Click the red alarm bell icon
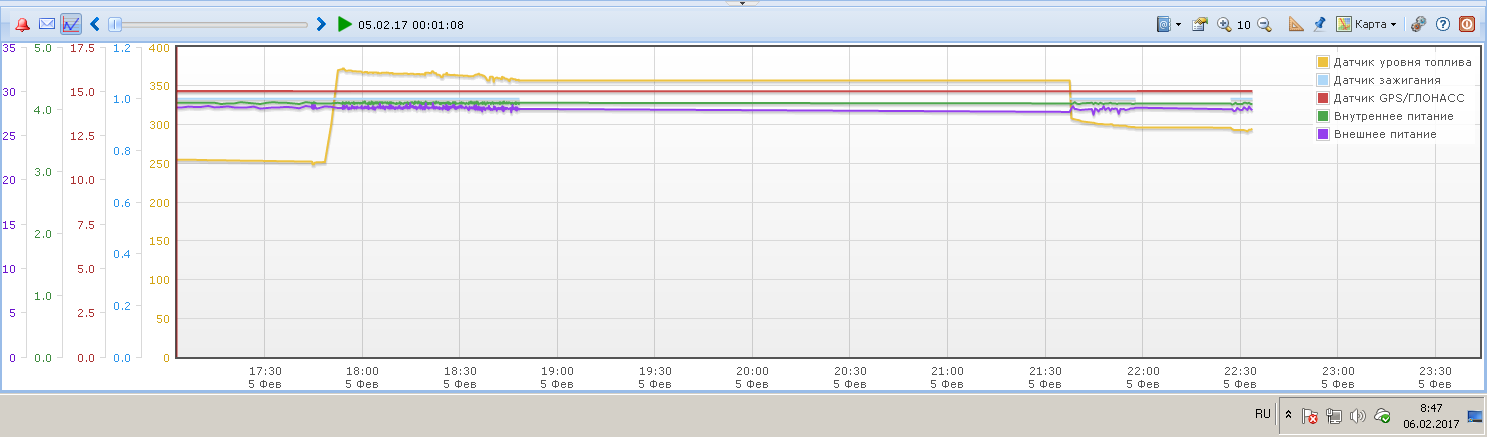The height and width of the screenshot is (437, 1487). click(22, 24)
